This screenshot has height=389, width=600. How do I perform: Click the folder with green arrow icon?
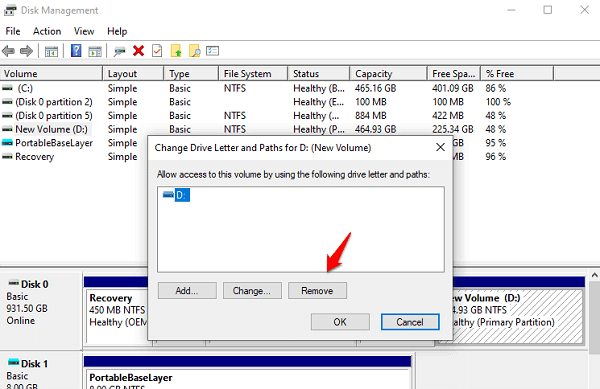coord(176,50)
